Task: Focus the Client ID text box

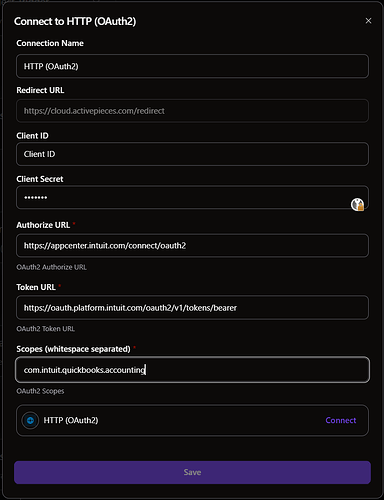Action: pyautogui.click(x=192, y=154)
